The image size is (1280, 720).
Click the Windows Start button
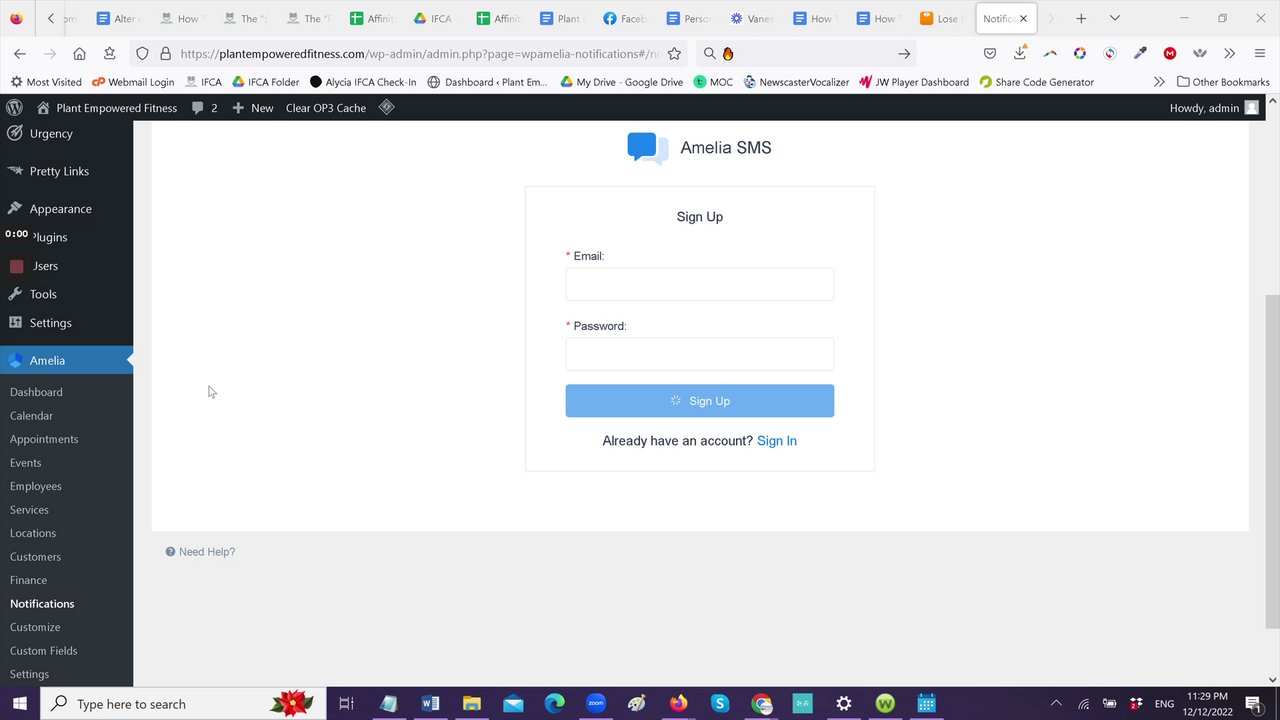point(20,704)
